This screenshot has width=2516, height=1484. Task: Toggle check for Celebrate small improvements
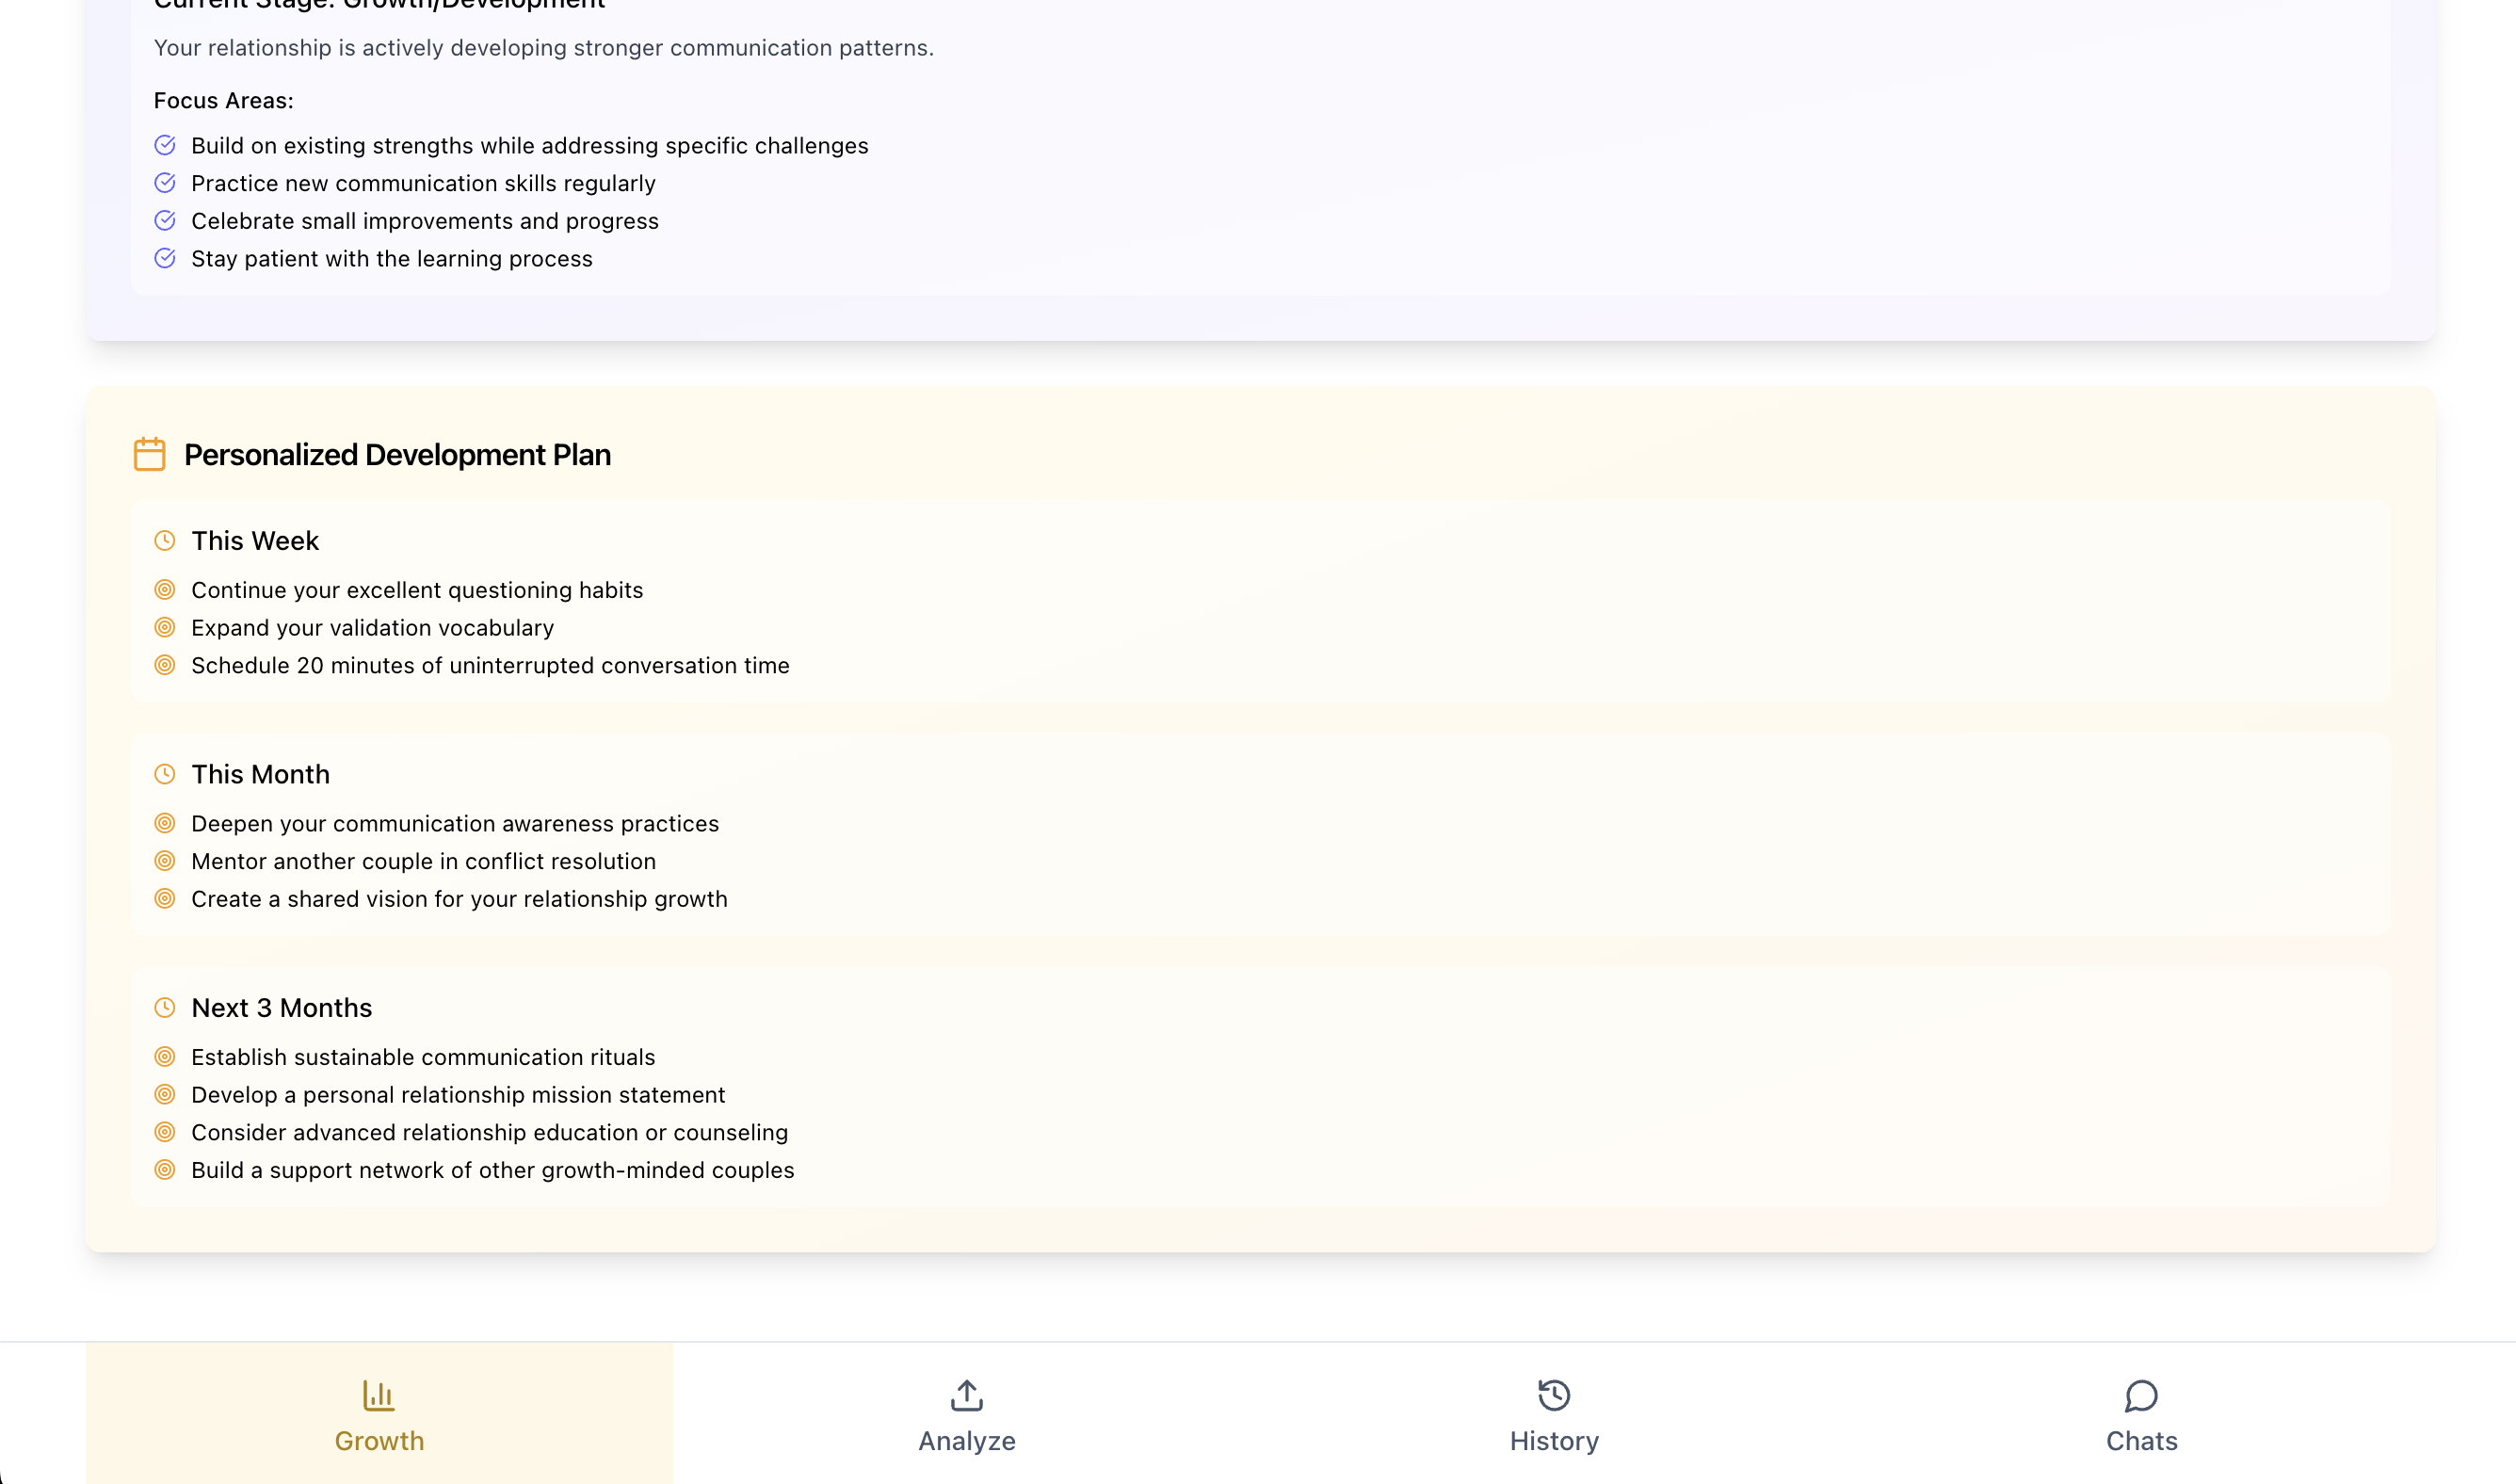point(165,220)
